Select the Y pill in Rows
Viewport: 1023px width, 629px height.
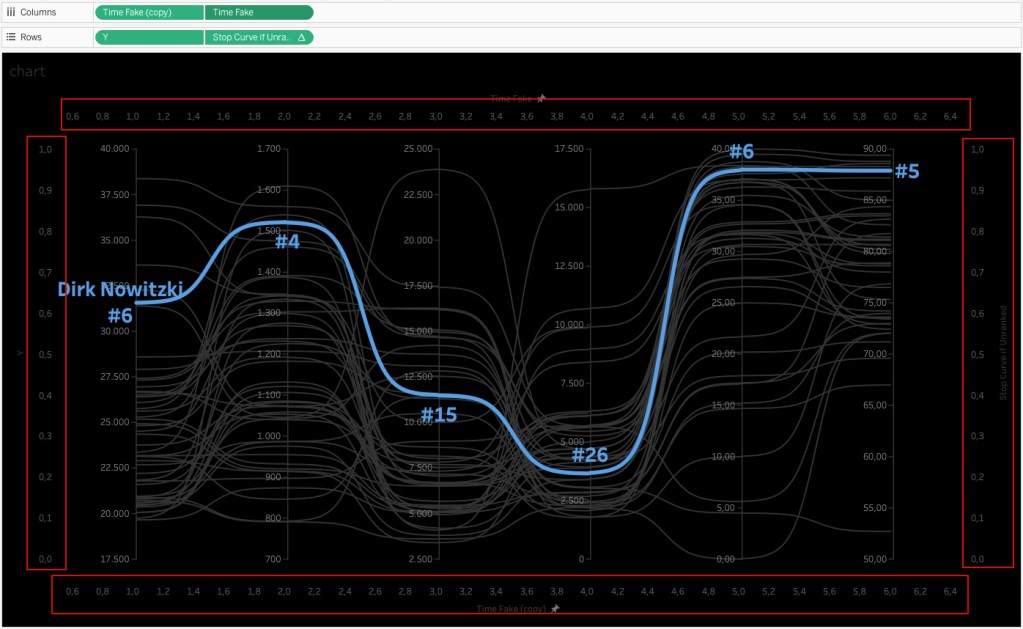click(x=149, y=37)
